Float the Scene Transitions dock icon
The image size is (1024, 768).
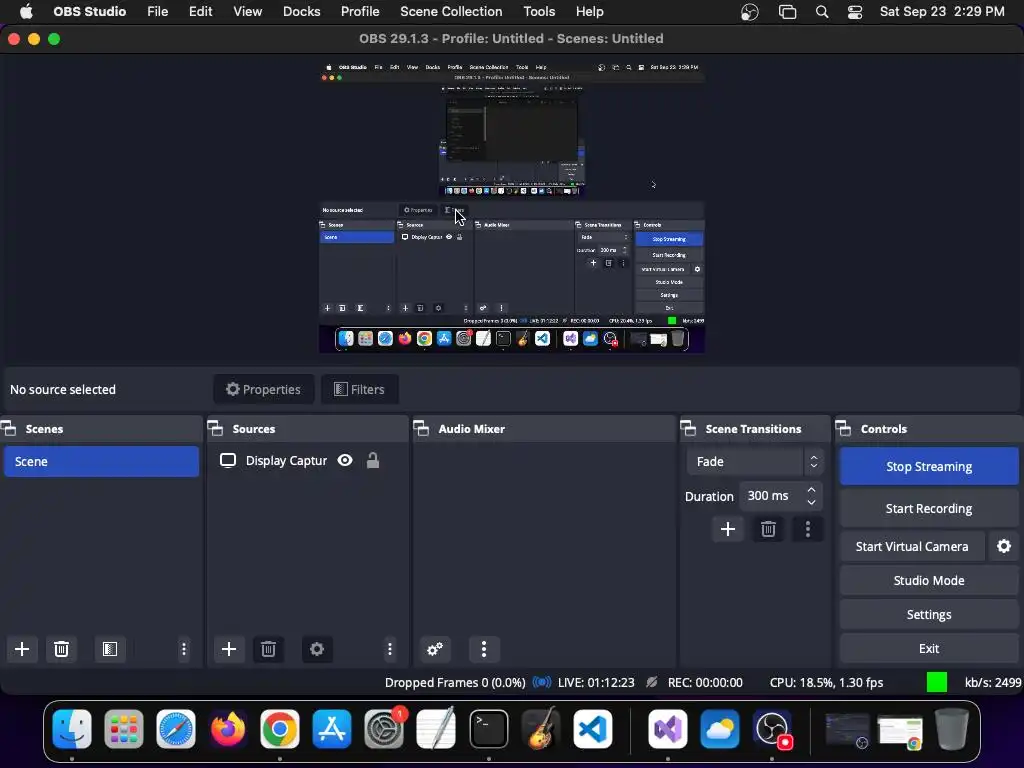[x=688, y=428]
